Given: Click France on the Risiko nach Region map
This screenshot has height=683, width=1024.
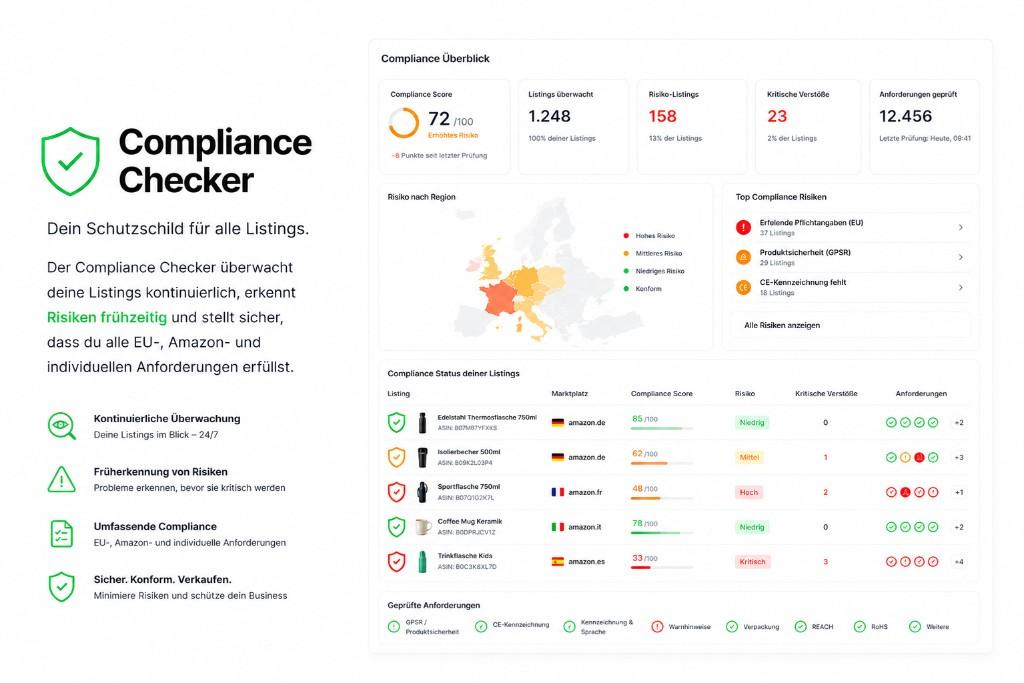Looking at the screenshot, I should point(502,299).
